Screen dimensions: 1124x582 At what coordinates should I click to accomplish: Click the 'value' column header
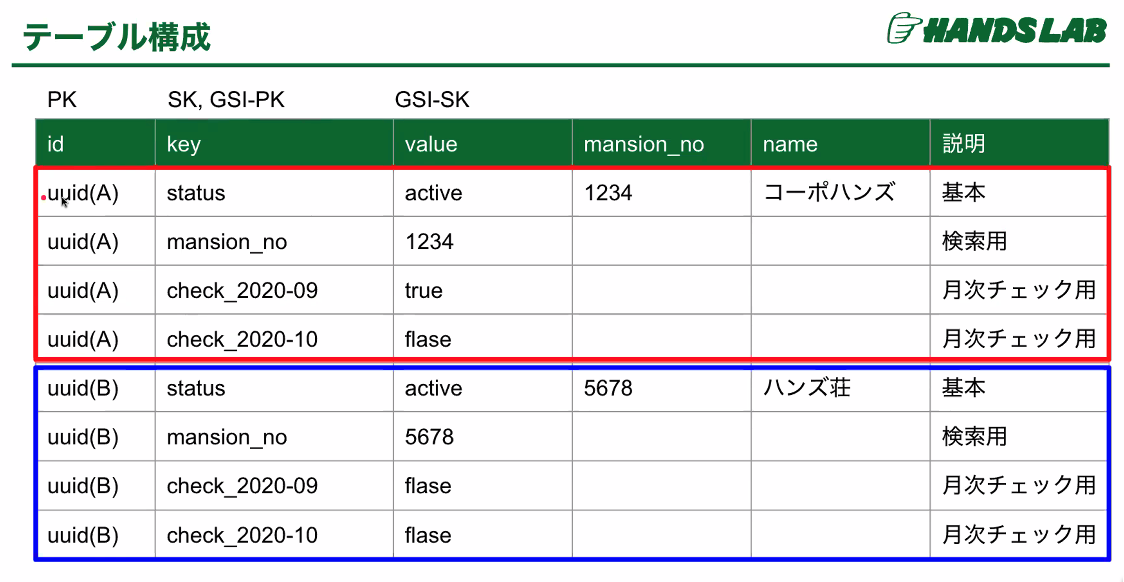[x=482, y=144]
